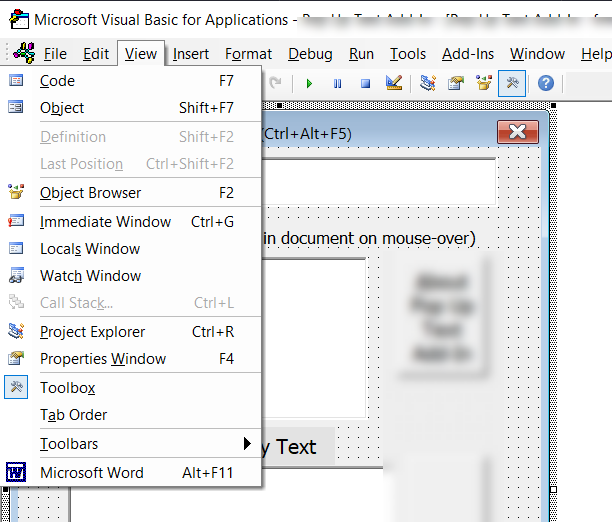This screenshot has width=612, height=522.
Task: Click the Properties Window menu icon
Action: [x=16, y=358]
